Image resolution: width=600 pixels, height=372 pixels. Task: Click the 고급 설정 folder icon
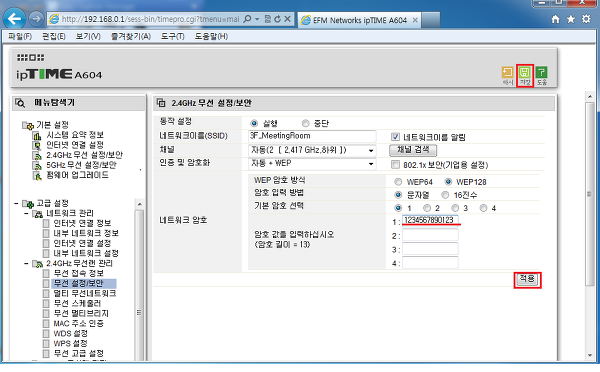pyautogui.click(x=28, y=203)
